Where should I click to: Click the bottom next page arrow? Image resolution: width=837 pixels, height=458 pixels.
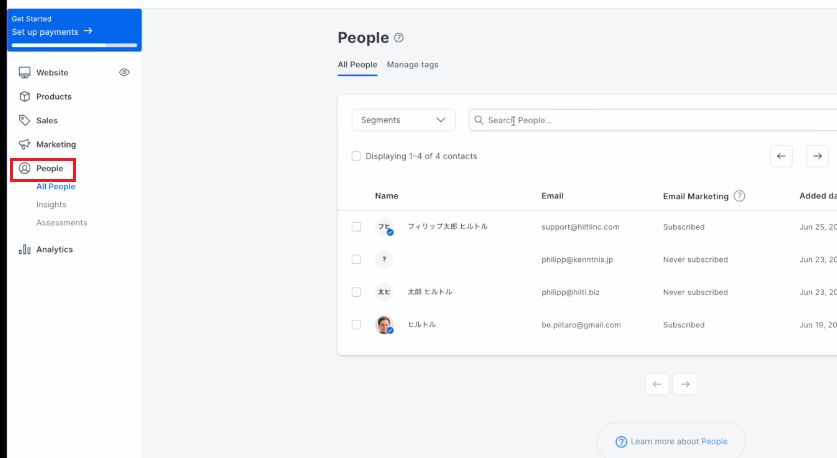tap(685, 384)
